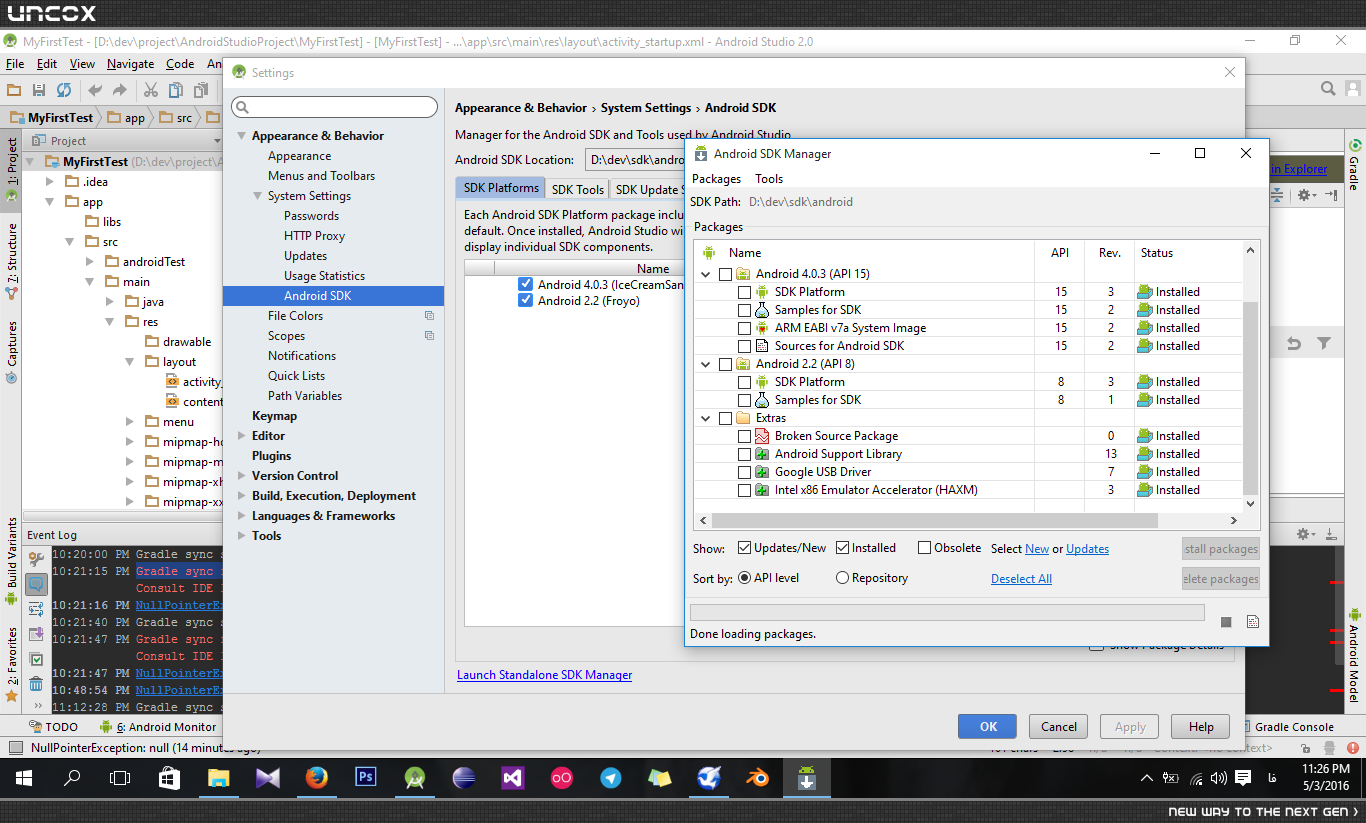Check the Google USB Driver checkbox
This screenshot has height=823, width=1366.
[x=744, y=472]
